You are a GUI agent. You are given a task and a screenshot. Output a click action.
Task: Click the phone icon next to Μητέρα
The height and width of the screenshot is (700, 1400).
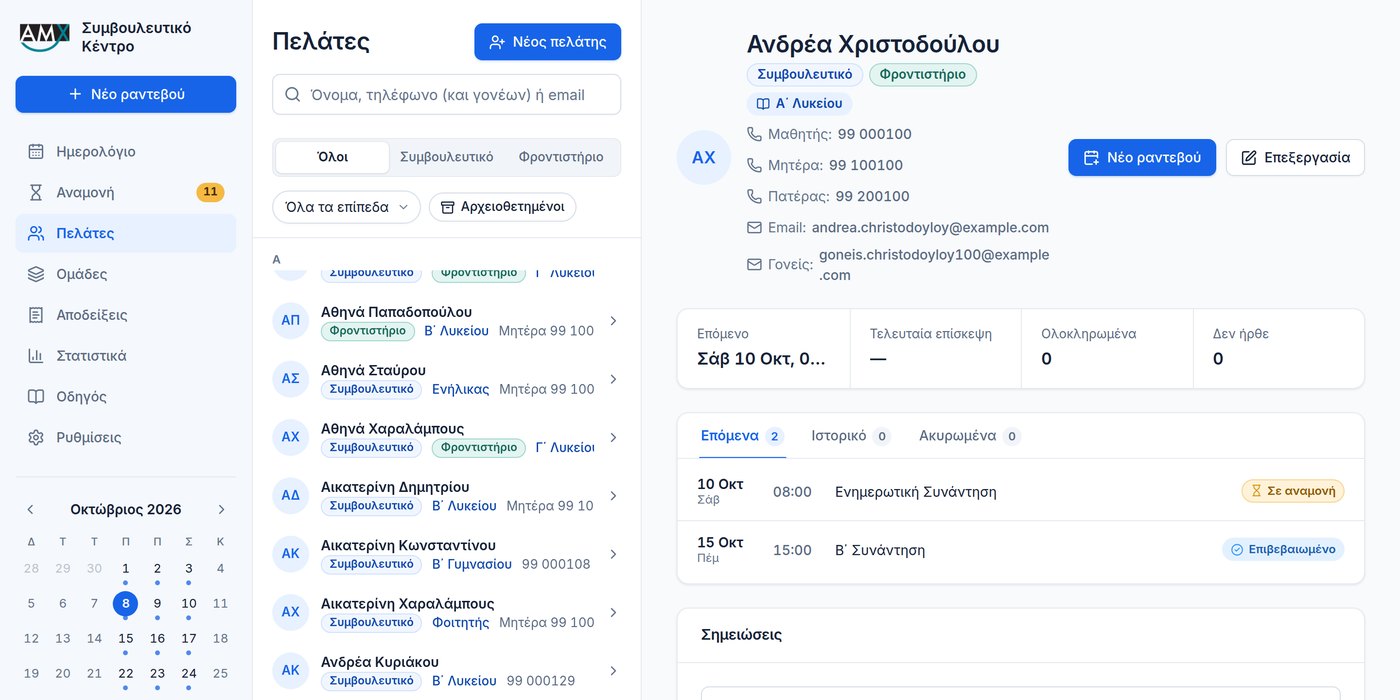click(x=755, y=165)
